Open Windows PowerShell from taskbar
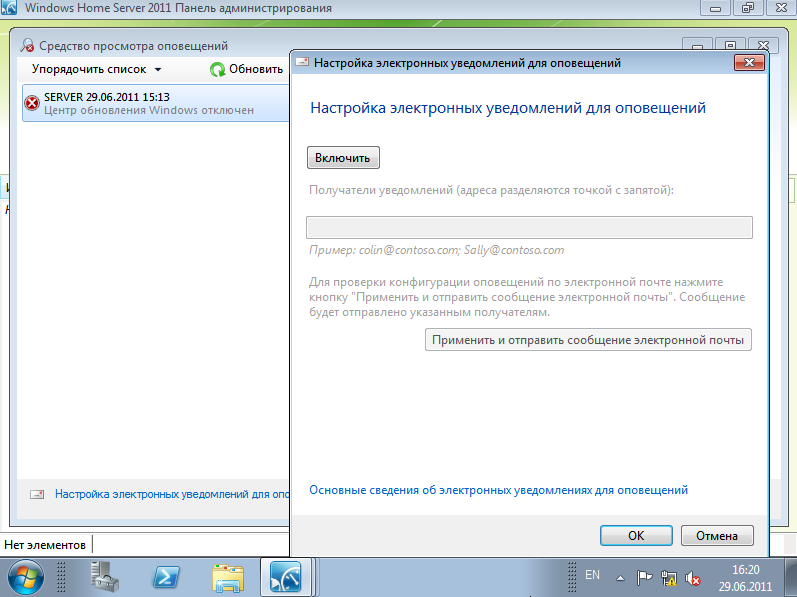The height and width of the screenshot is (597, 797). [166, 577]
